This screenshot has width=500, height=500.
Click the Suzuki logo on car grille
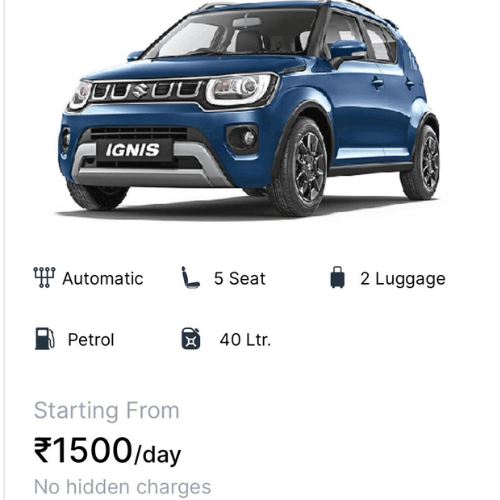(x=140, y=90)
